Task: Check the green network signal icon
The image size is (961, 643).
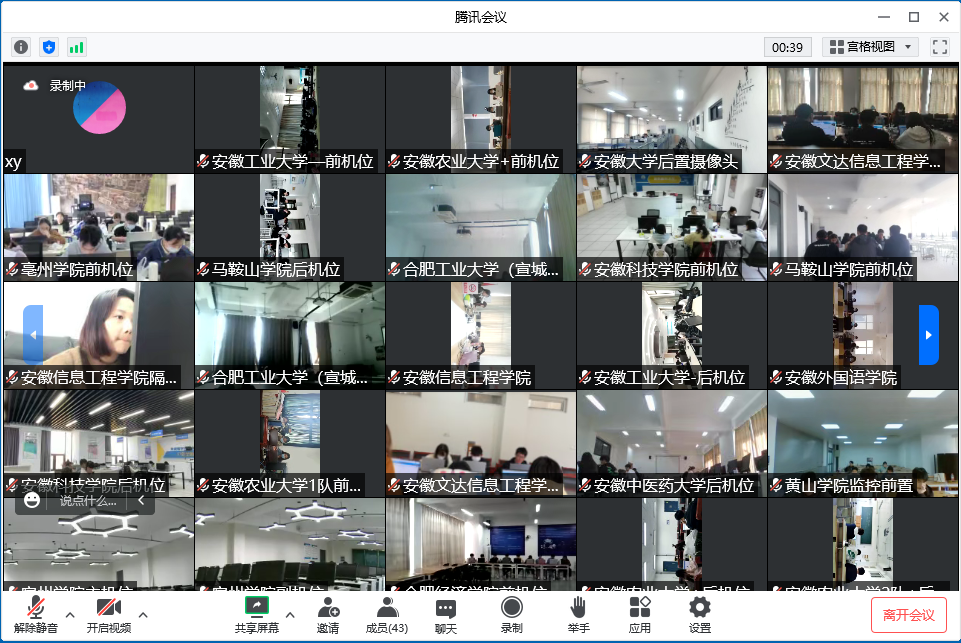Action: point(77,47)
